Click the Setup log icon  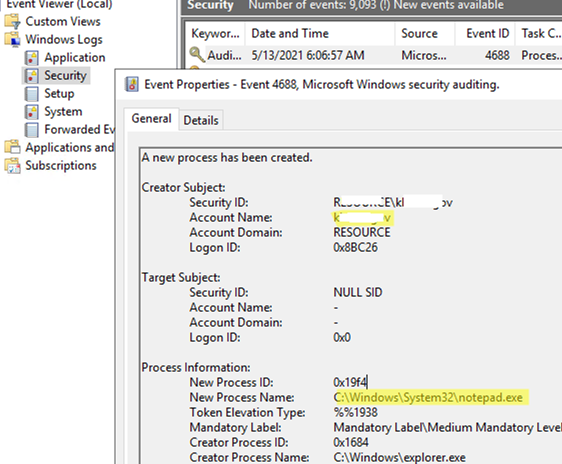[x=32, y=94]
